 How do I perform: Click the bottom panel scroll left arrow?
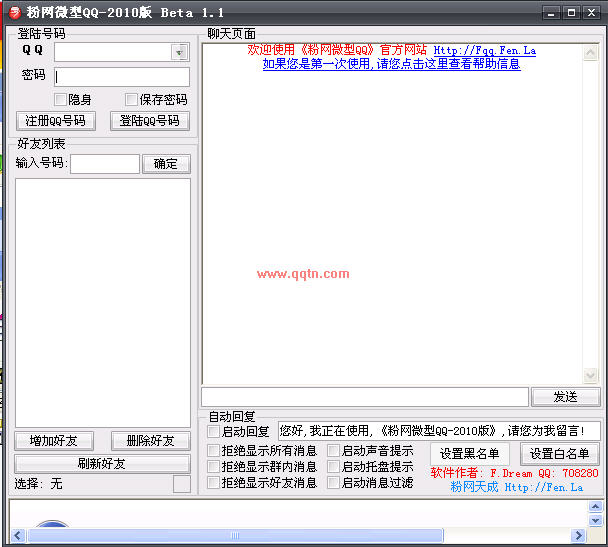(17, 536)
